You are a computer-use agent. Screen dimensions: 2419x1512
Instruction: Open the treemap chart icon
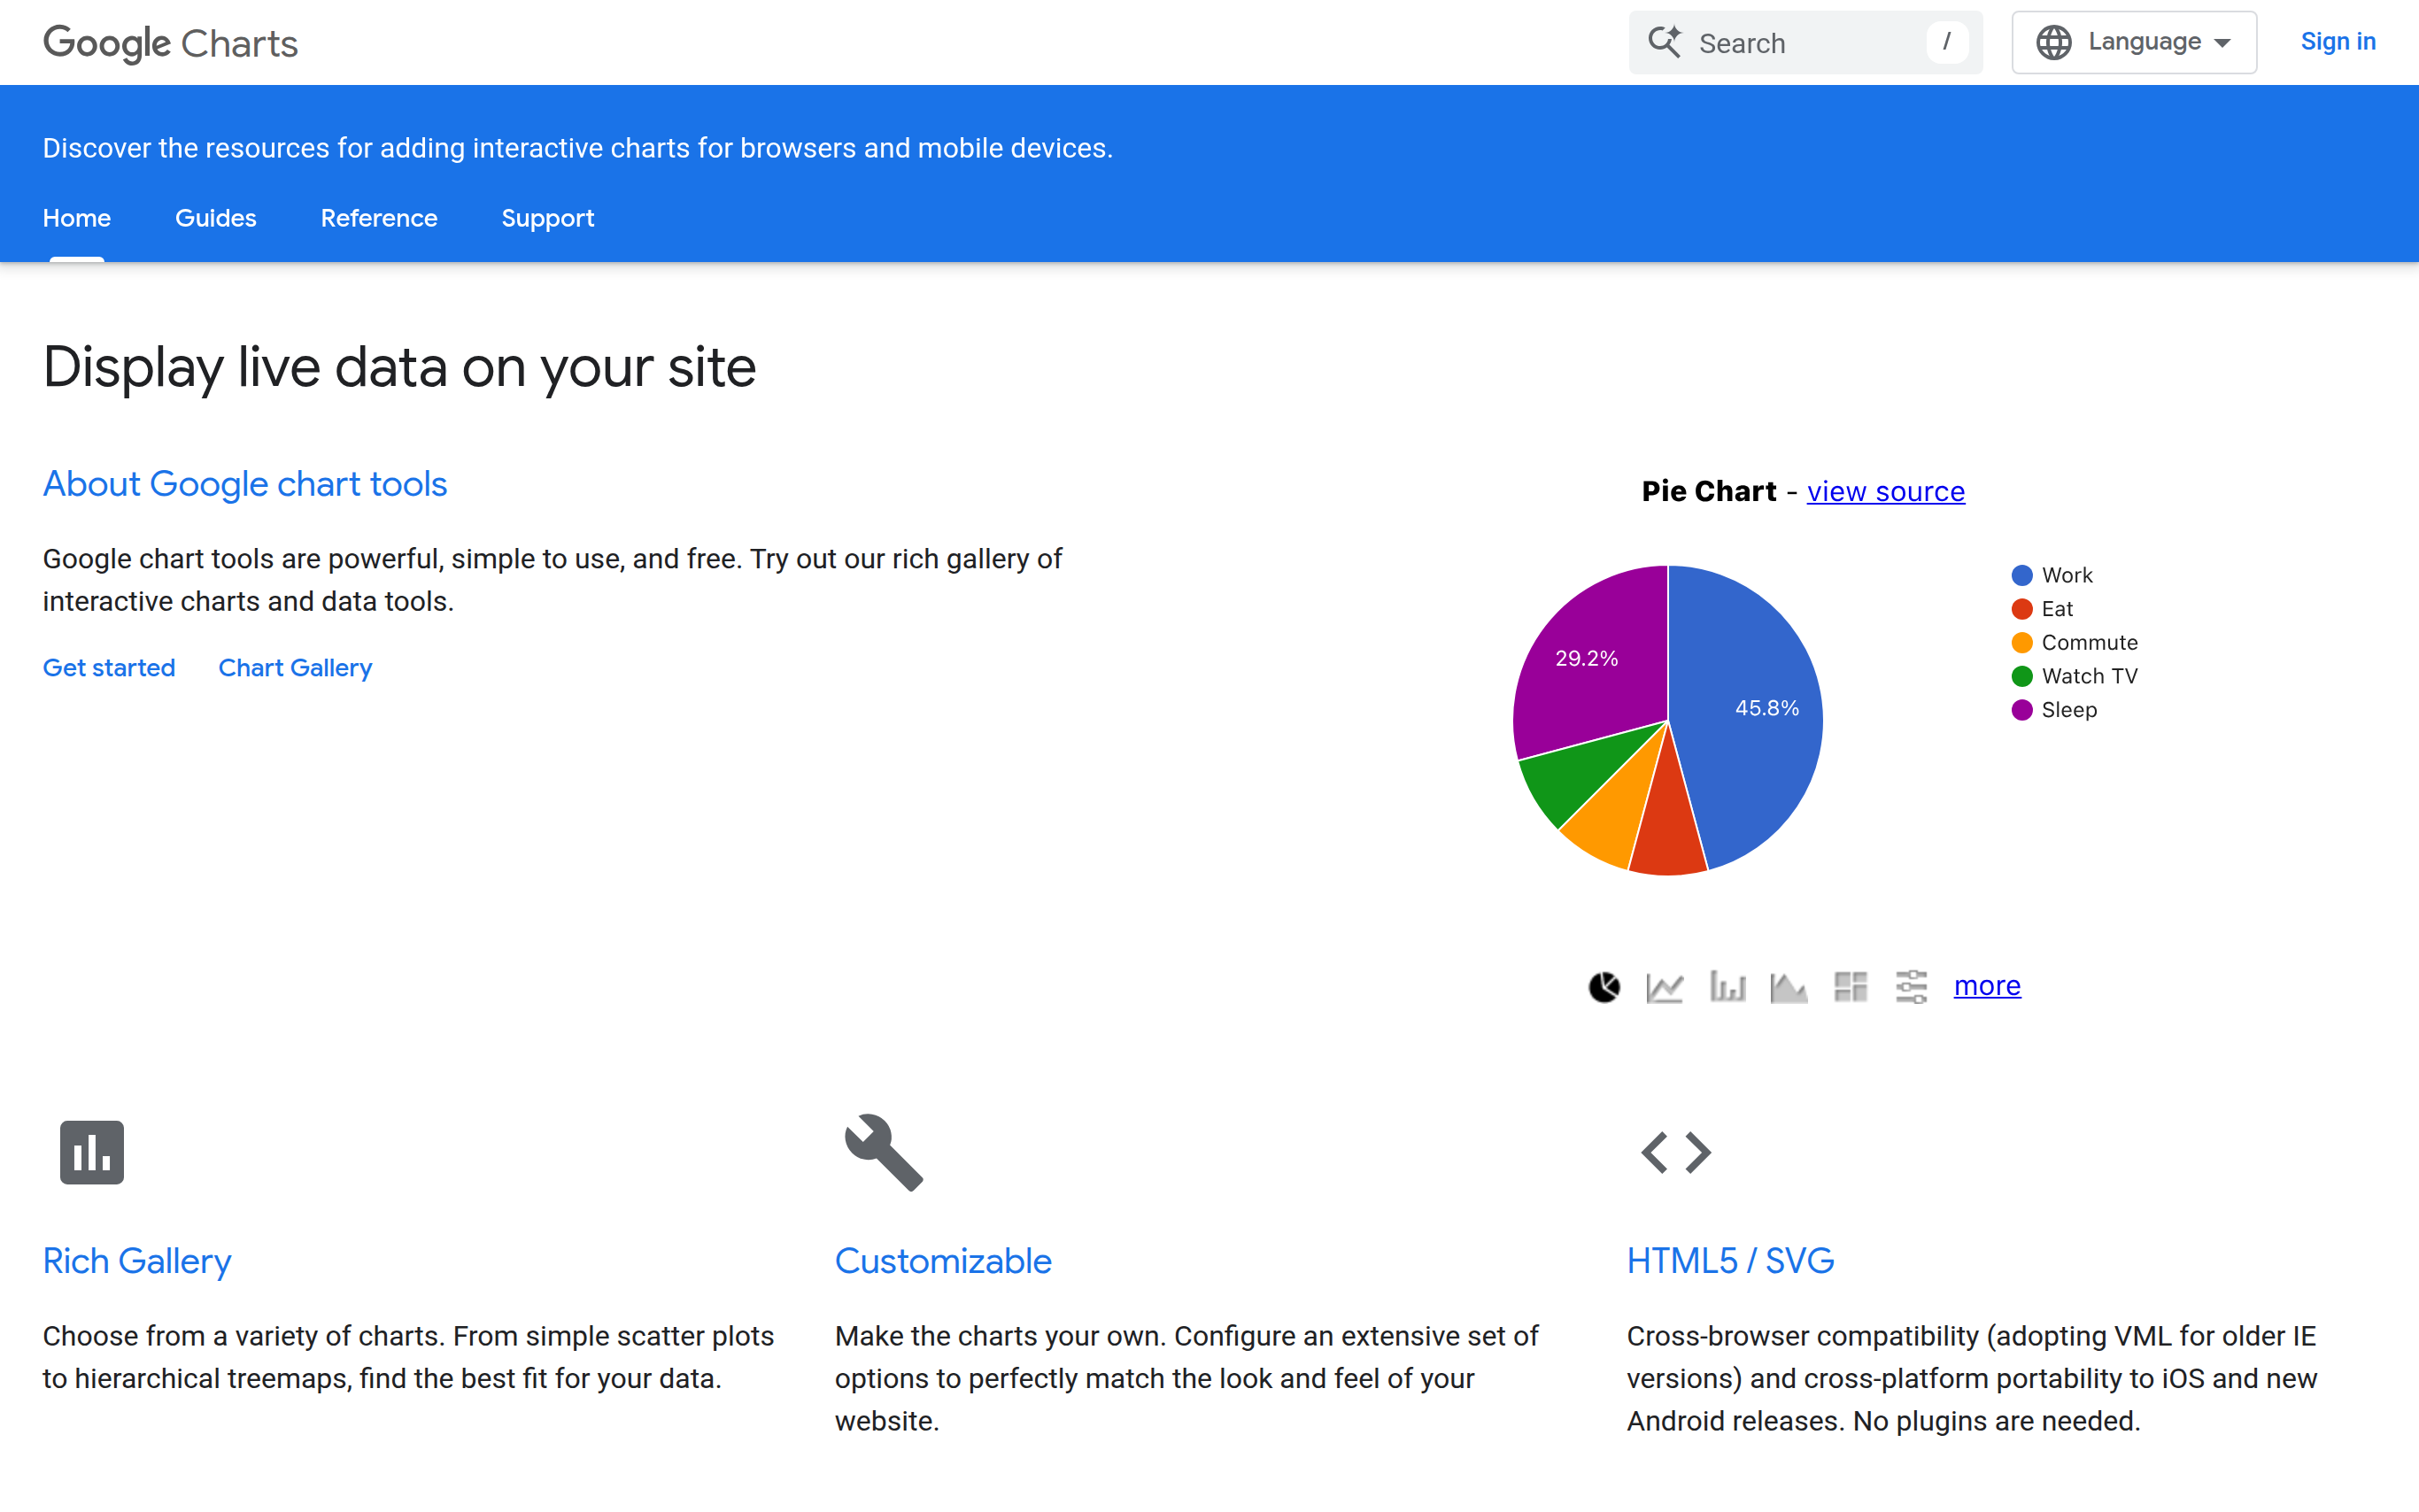(1850, 987)
